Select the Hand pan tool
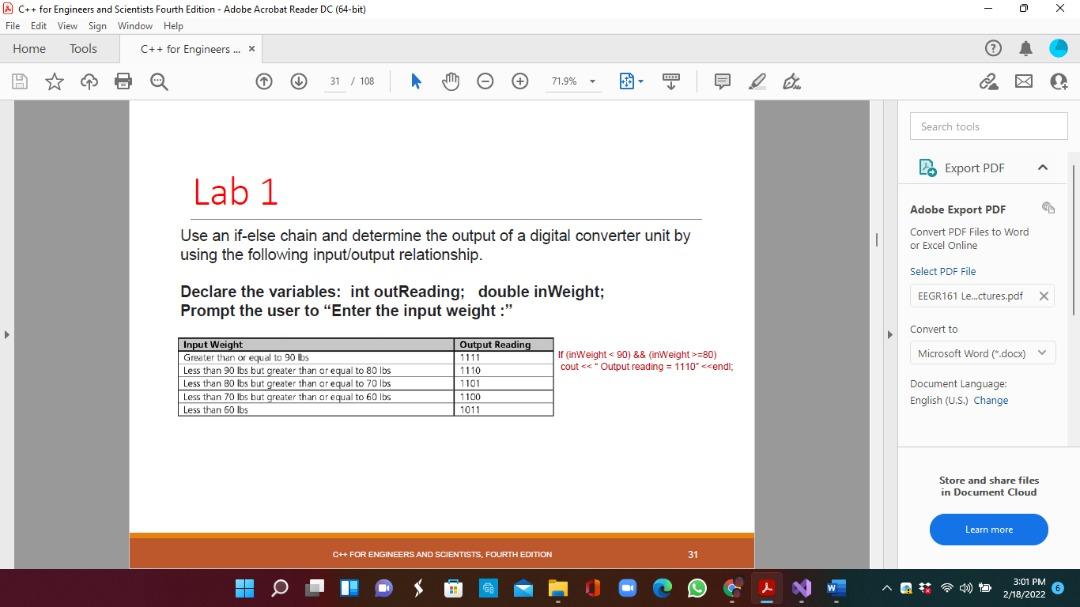Screen dimensions: 1080x607 [450, 81]
